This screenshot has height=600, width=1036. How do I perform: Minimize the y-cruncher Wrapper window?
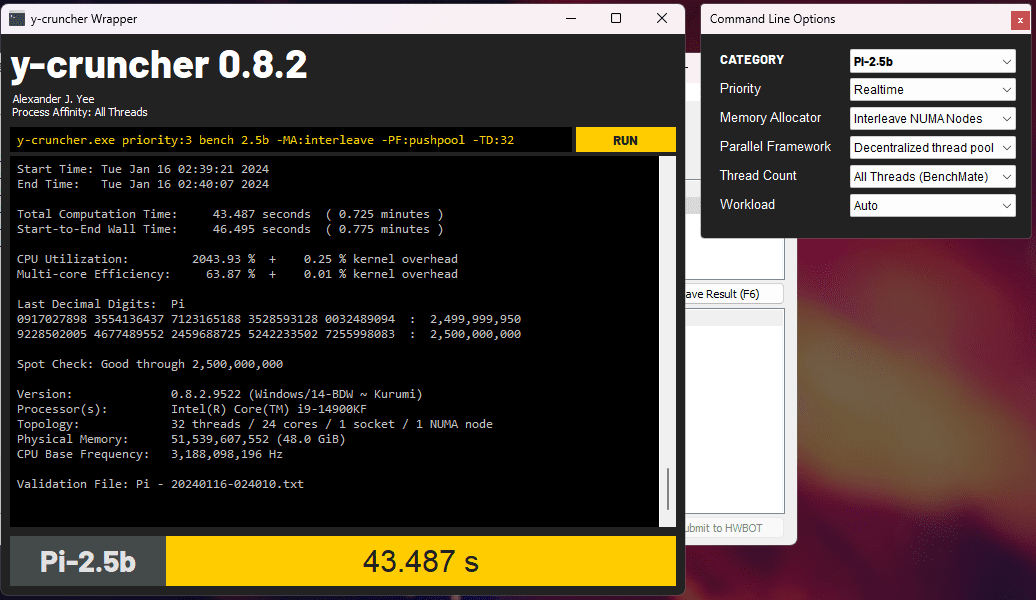[x=571, y=19]
